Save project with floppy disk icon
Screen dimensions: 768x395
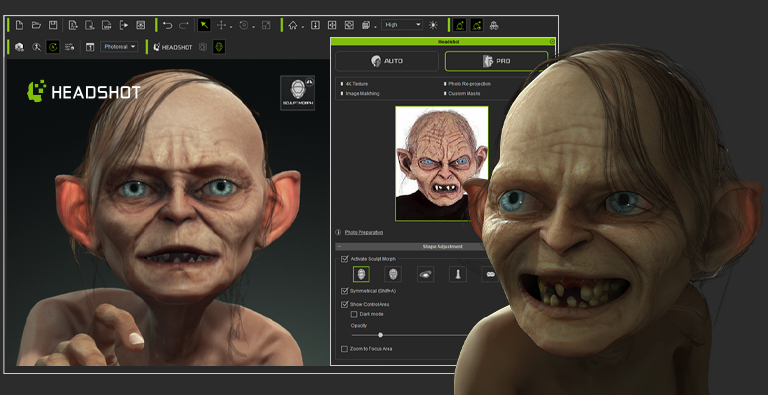point(53,25)
